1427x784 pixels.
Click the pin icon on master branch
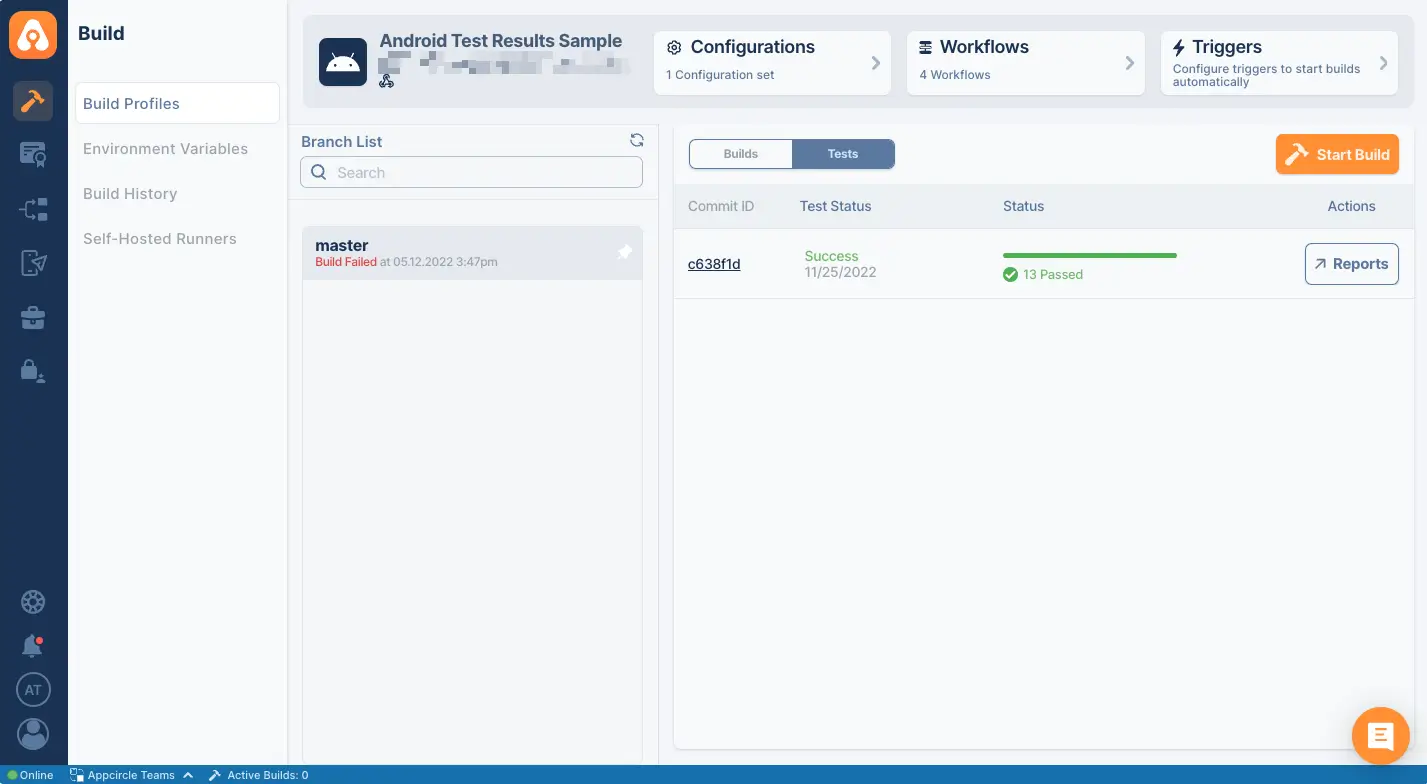[624, 253]
